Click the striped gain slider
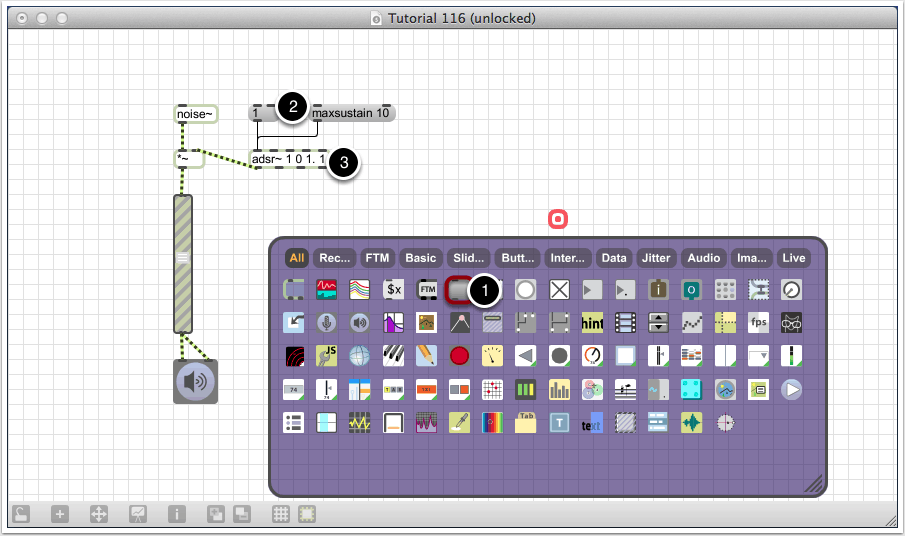The width and height of the screenshot is (905, 536). 183,264
